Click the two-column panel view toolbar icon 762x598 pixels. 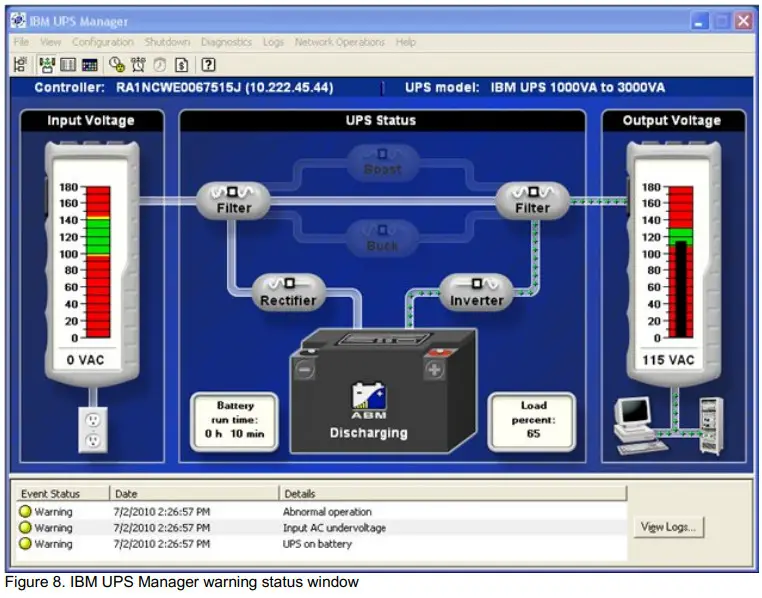[68, 64]
